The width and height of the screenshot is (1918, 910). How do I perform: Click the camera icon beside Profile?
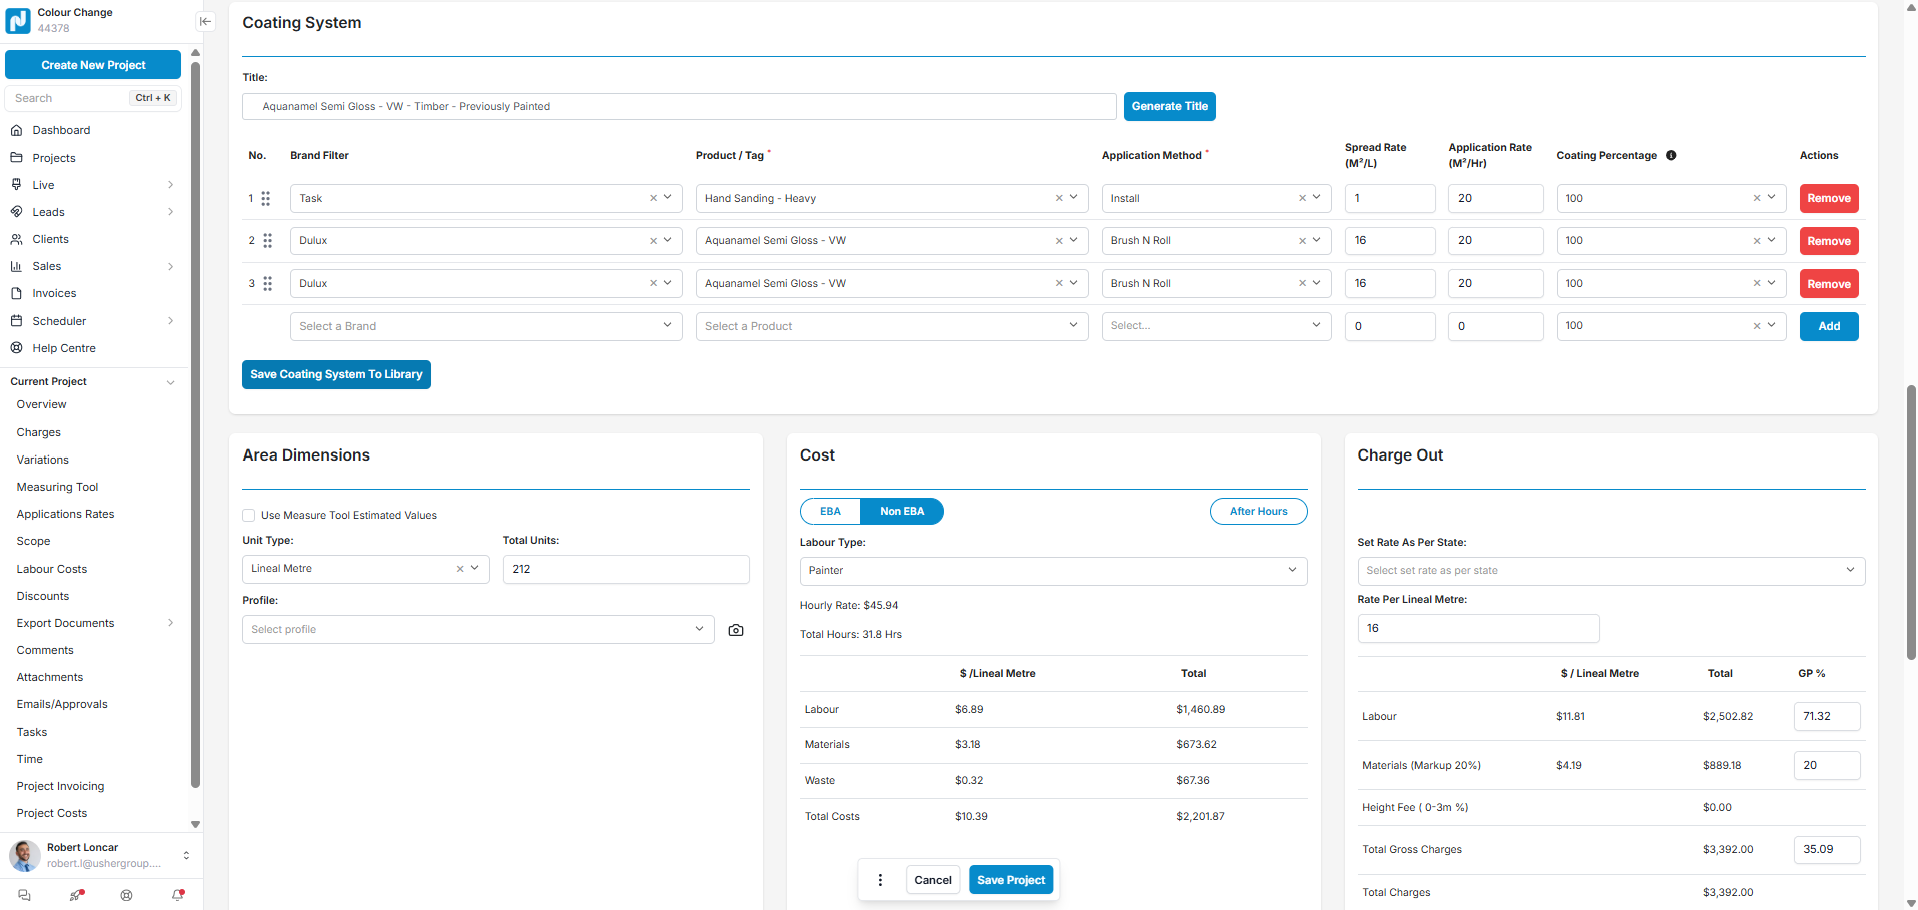tap(736, 630)
